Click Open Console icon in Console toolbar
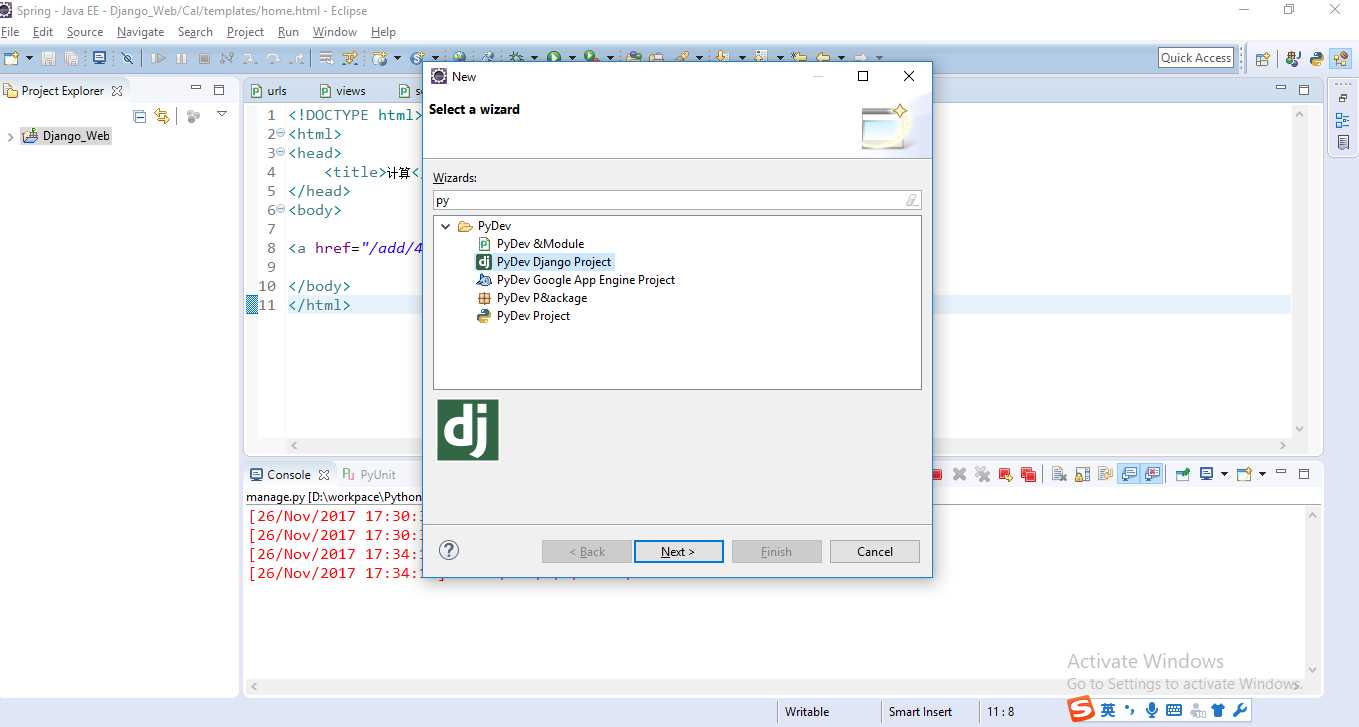 (x=1244, y=474)
